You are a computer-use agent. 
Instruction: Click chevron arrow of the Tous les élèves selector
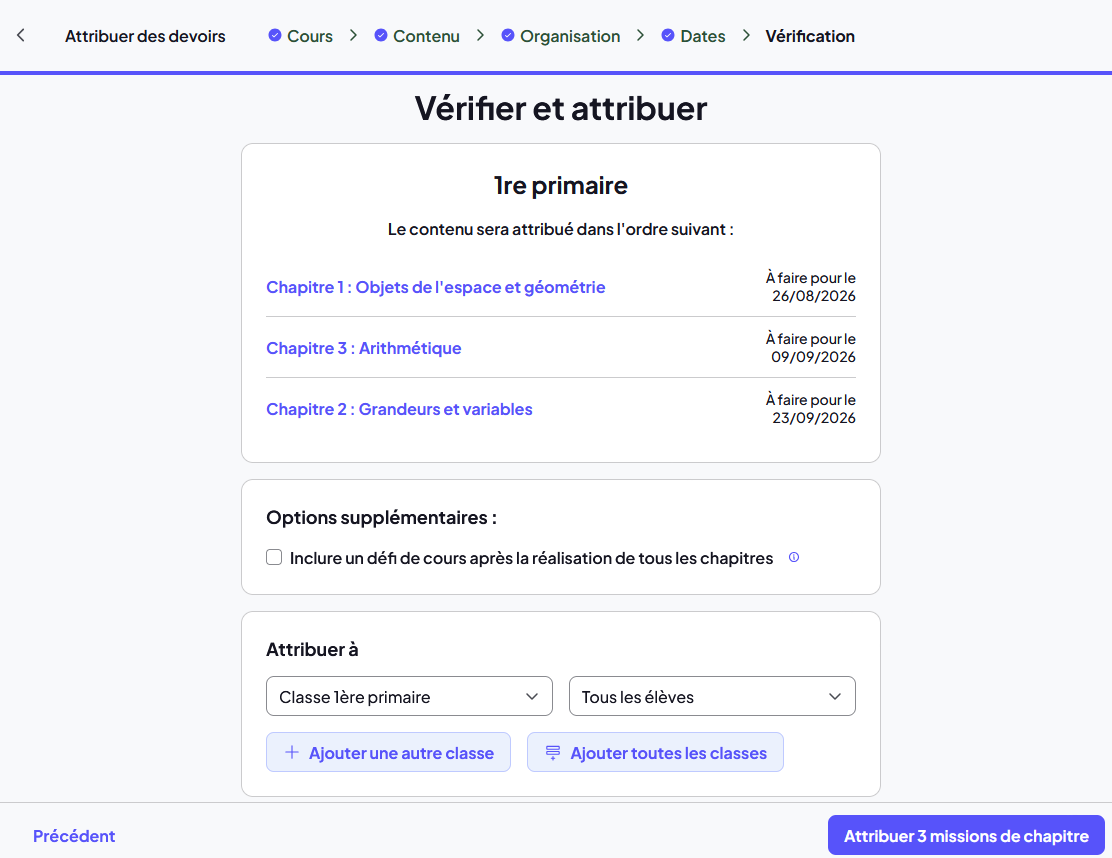tap(835, 696)
